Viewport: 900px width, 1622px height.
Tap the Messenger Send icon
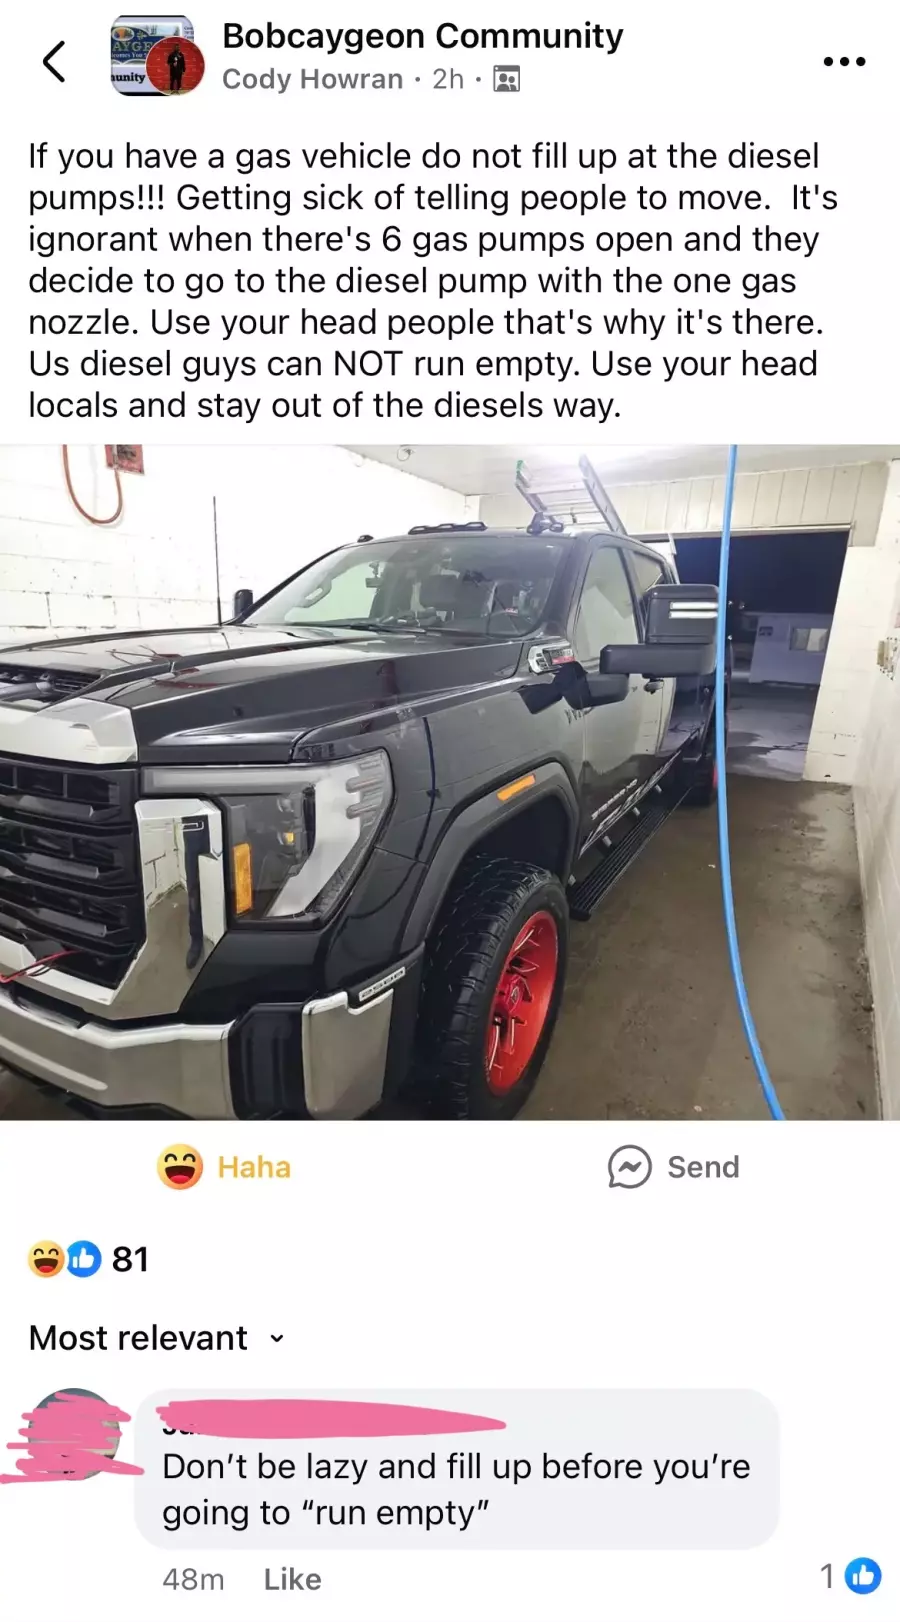pyautogui.click(x=630, y=1167)
